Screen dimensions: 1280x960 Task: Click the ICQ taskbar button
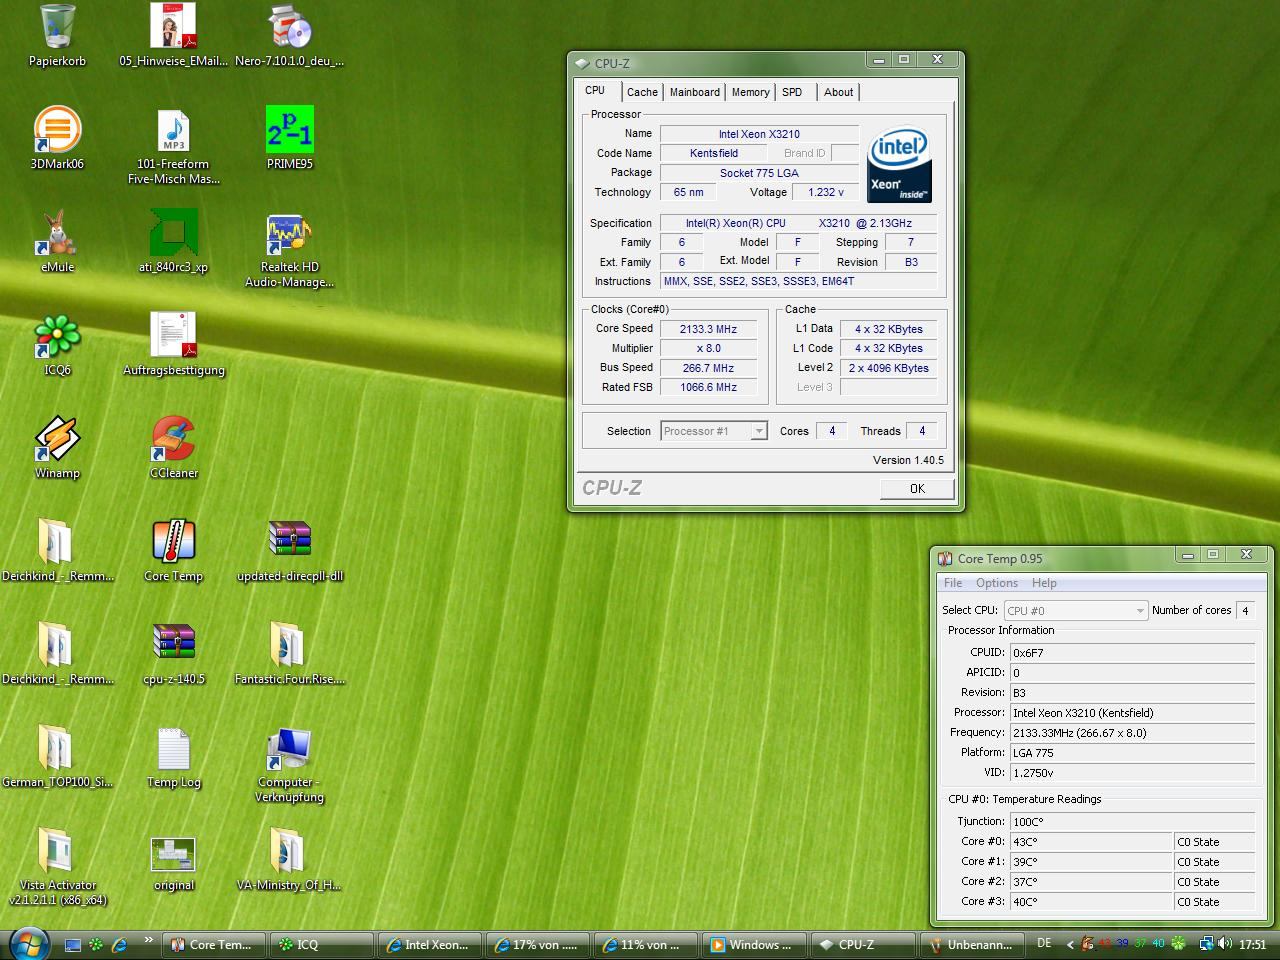pos(322,944)
